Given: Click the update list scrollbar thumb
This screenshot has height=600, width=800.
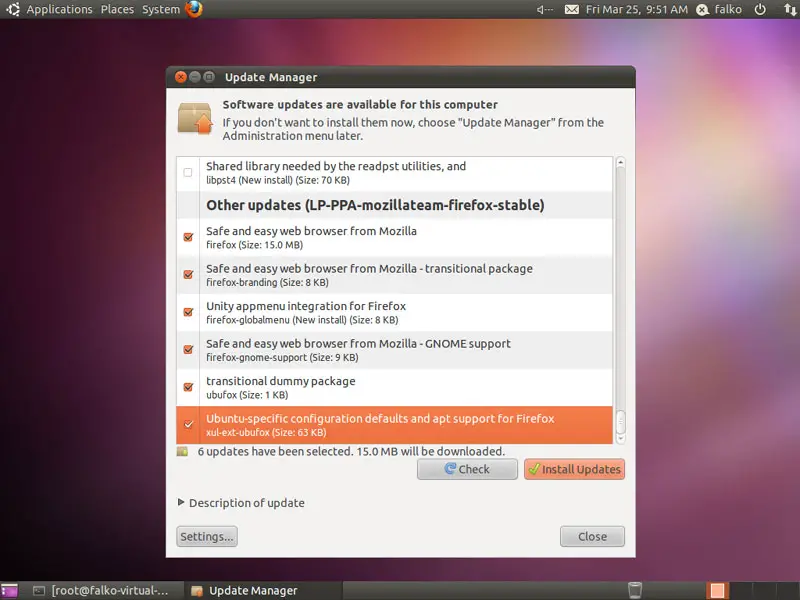Looking at the screenshot, I should point(620,421).
